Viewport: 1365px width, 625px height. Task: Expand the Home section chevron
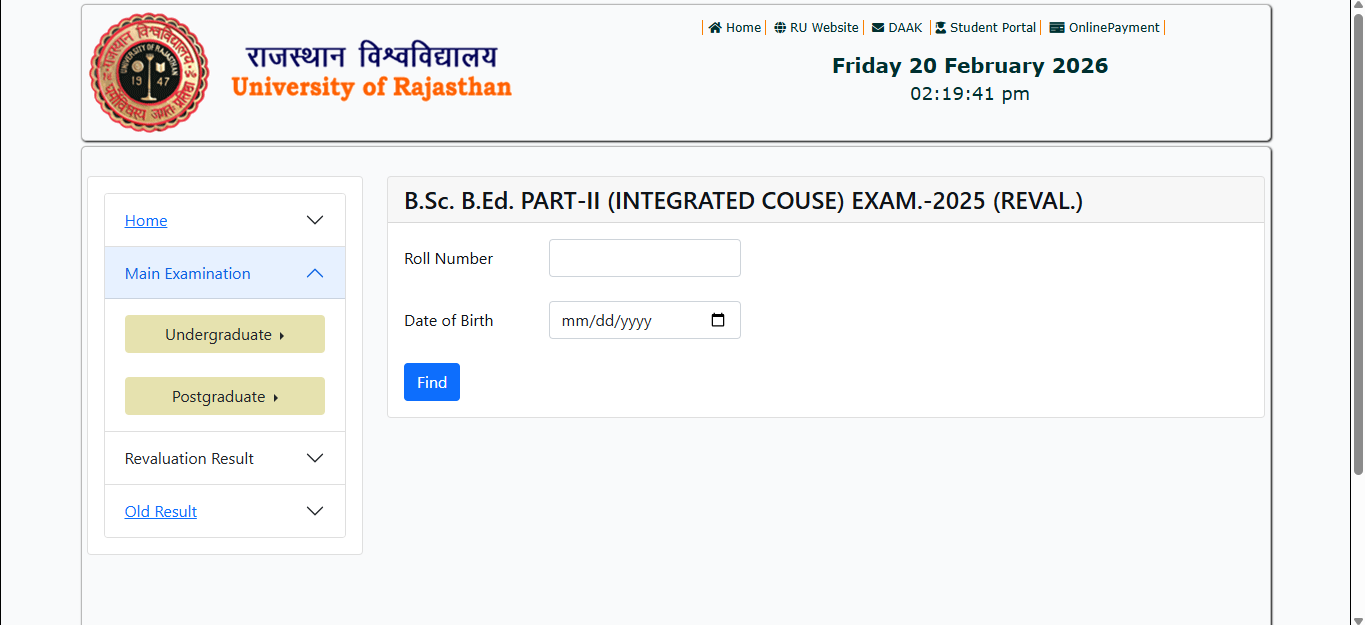314,220
